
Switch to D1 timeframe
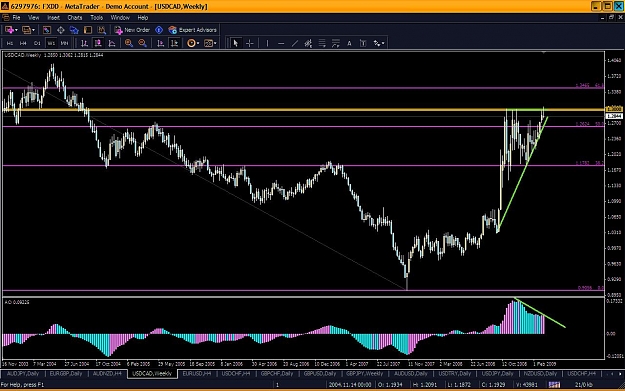click(x=37, y=43)
